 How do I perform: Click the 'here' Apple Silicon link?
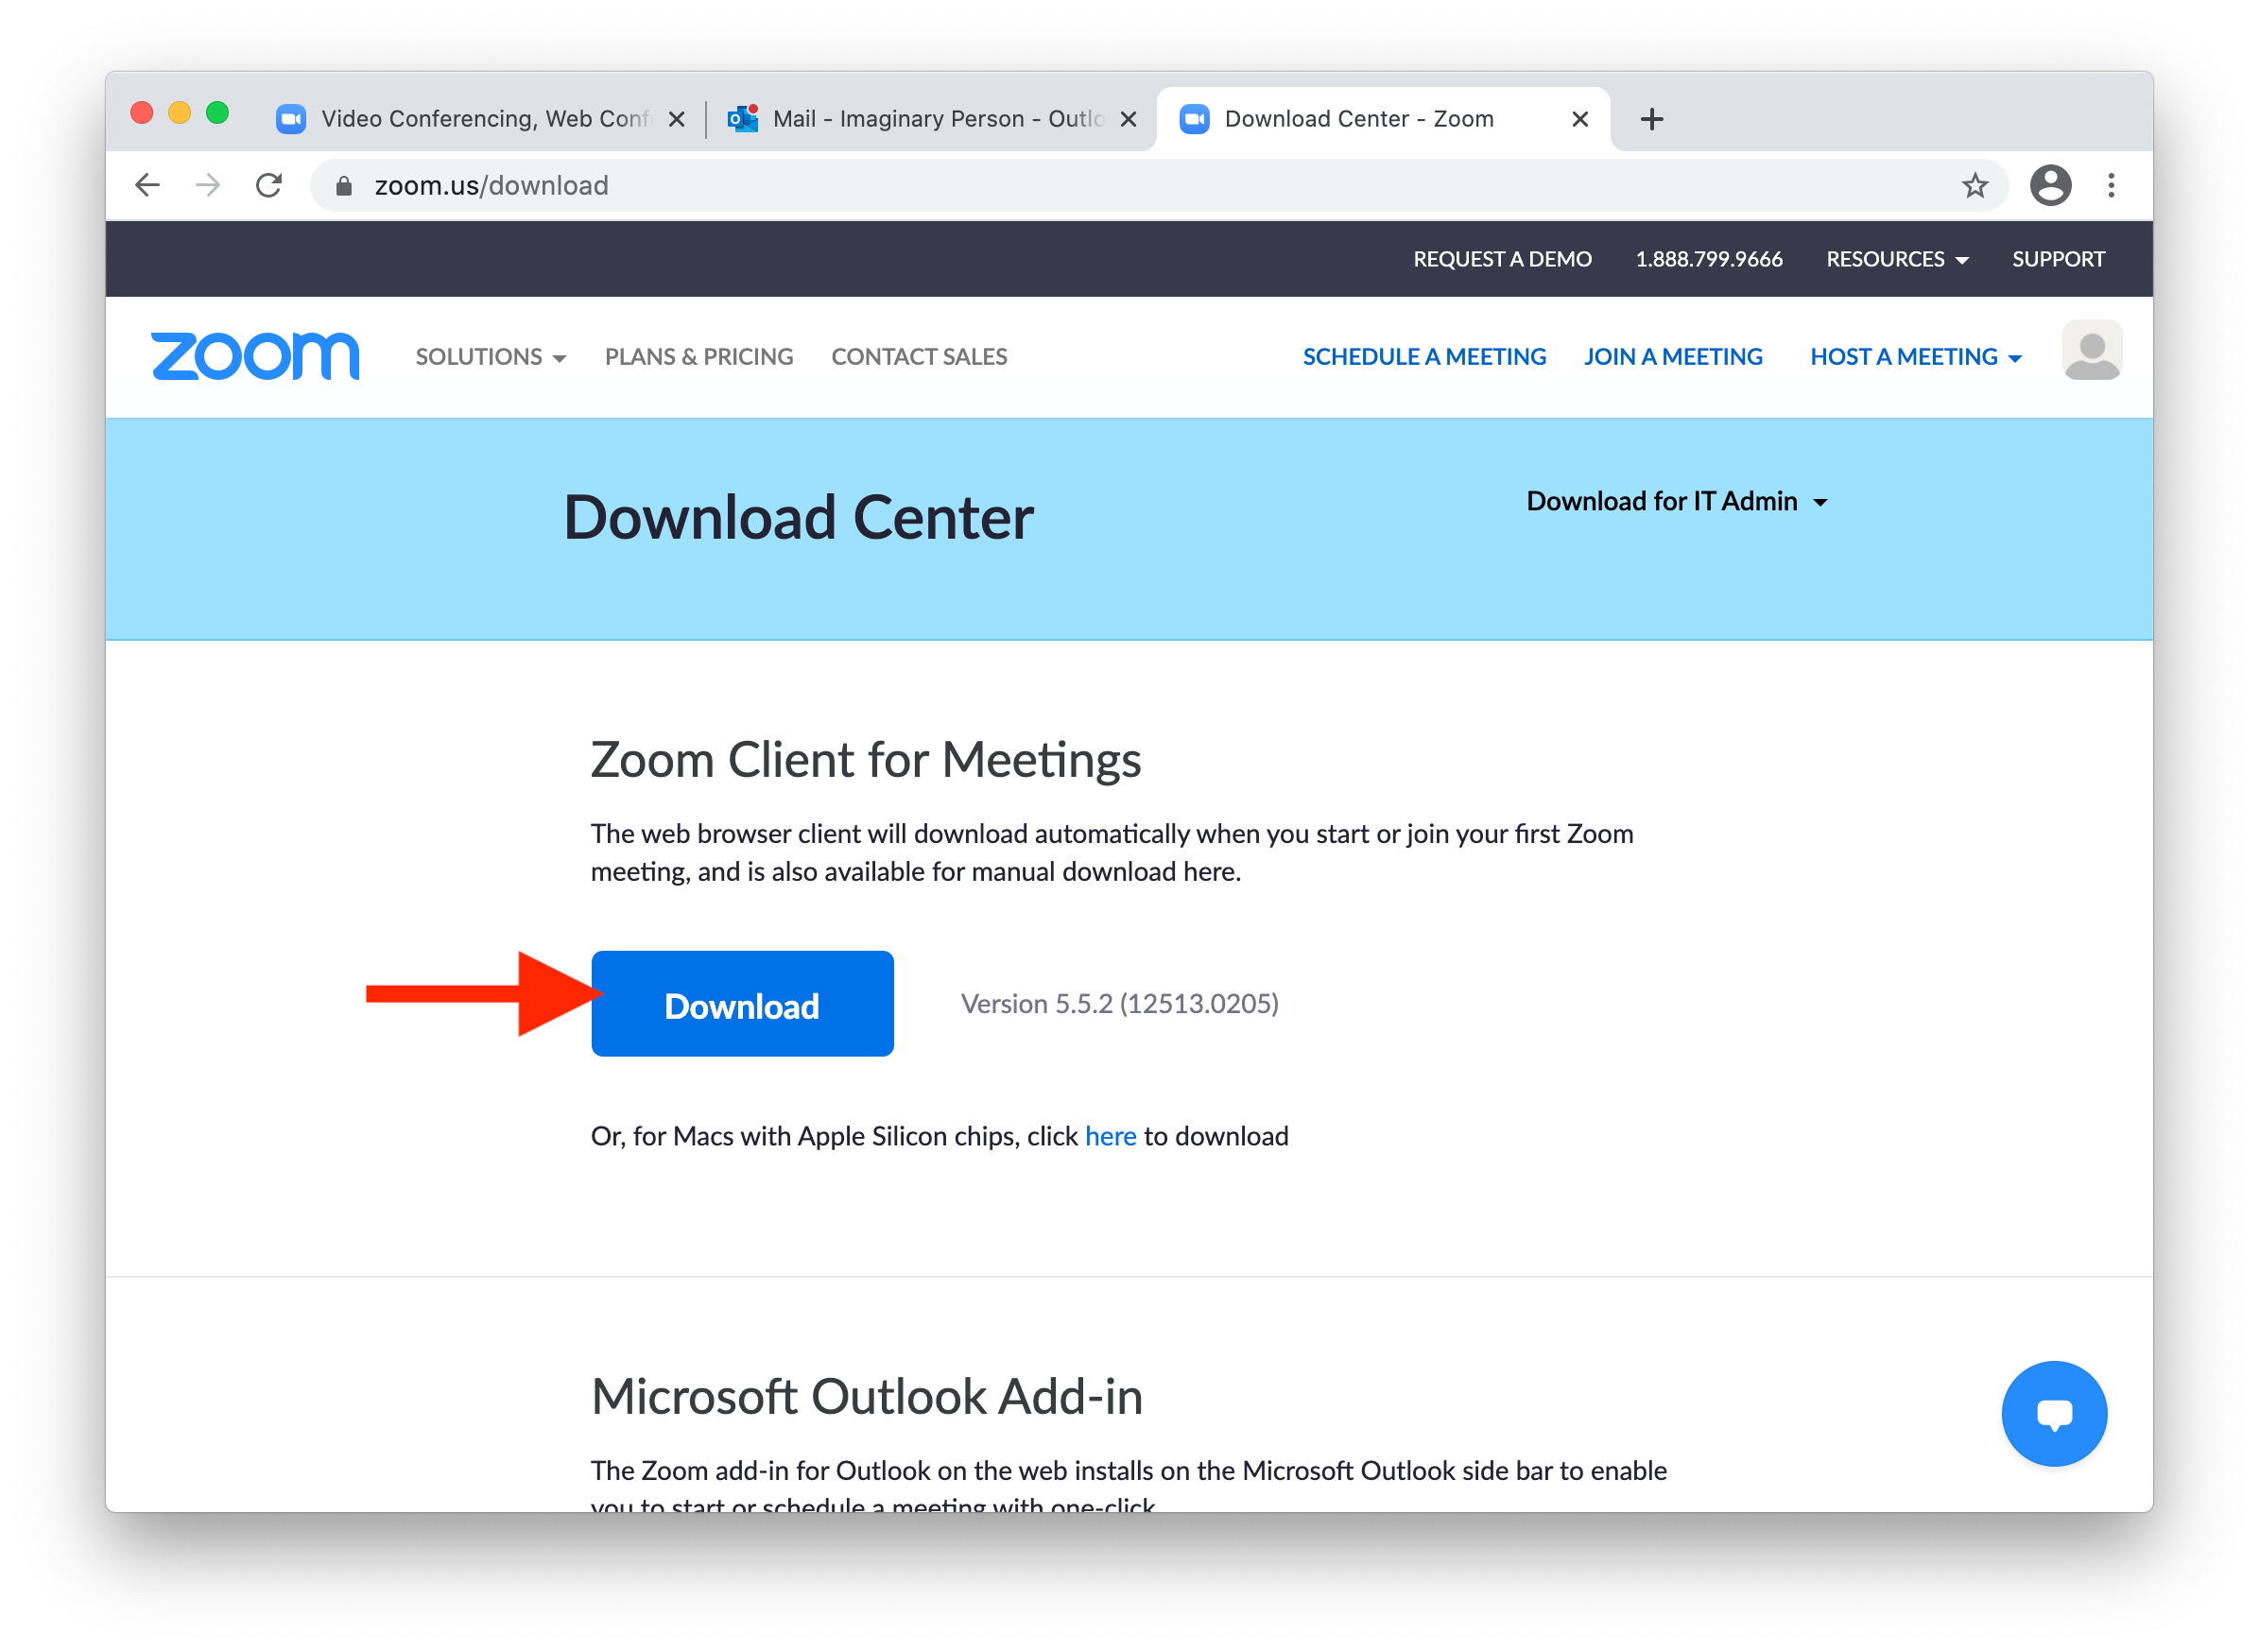(1110, 1136)
